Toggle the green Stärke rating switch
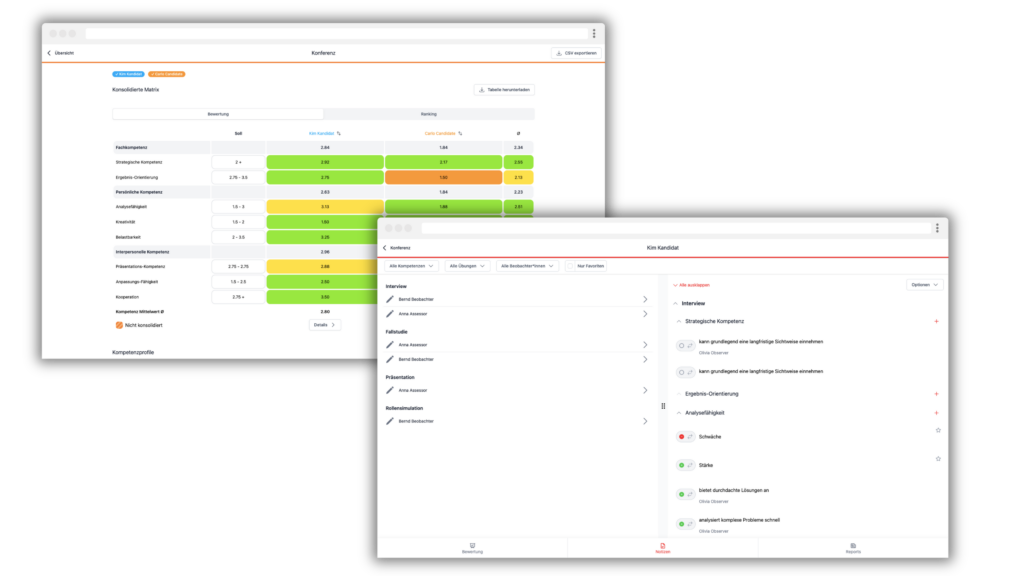This screenshot has width=1024, height=576. pyautogui.click(x=685, y=466)
